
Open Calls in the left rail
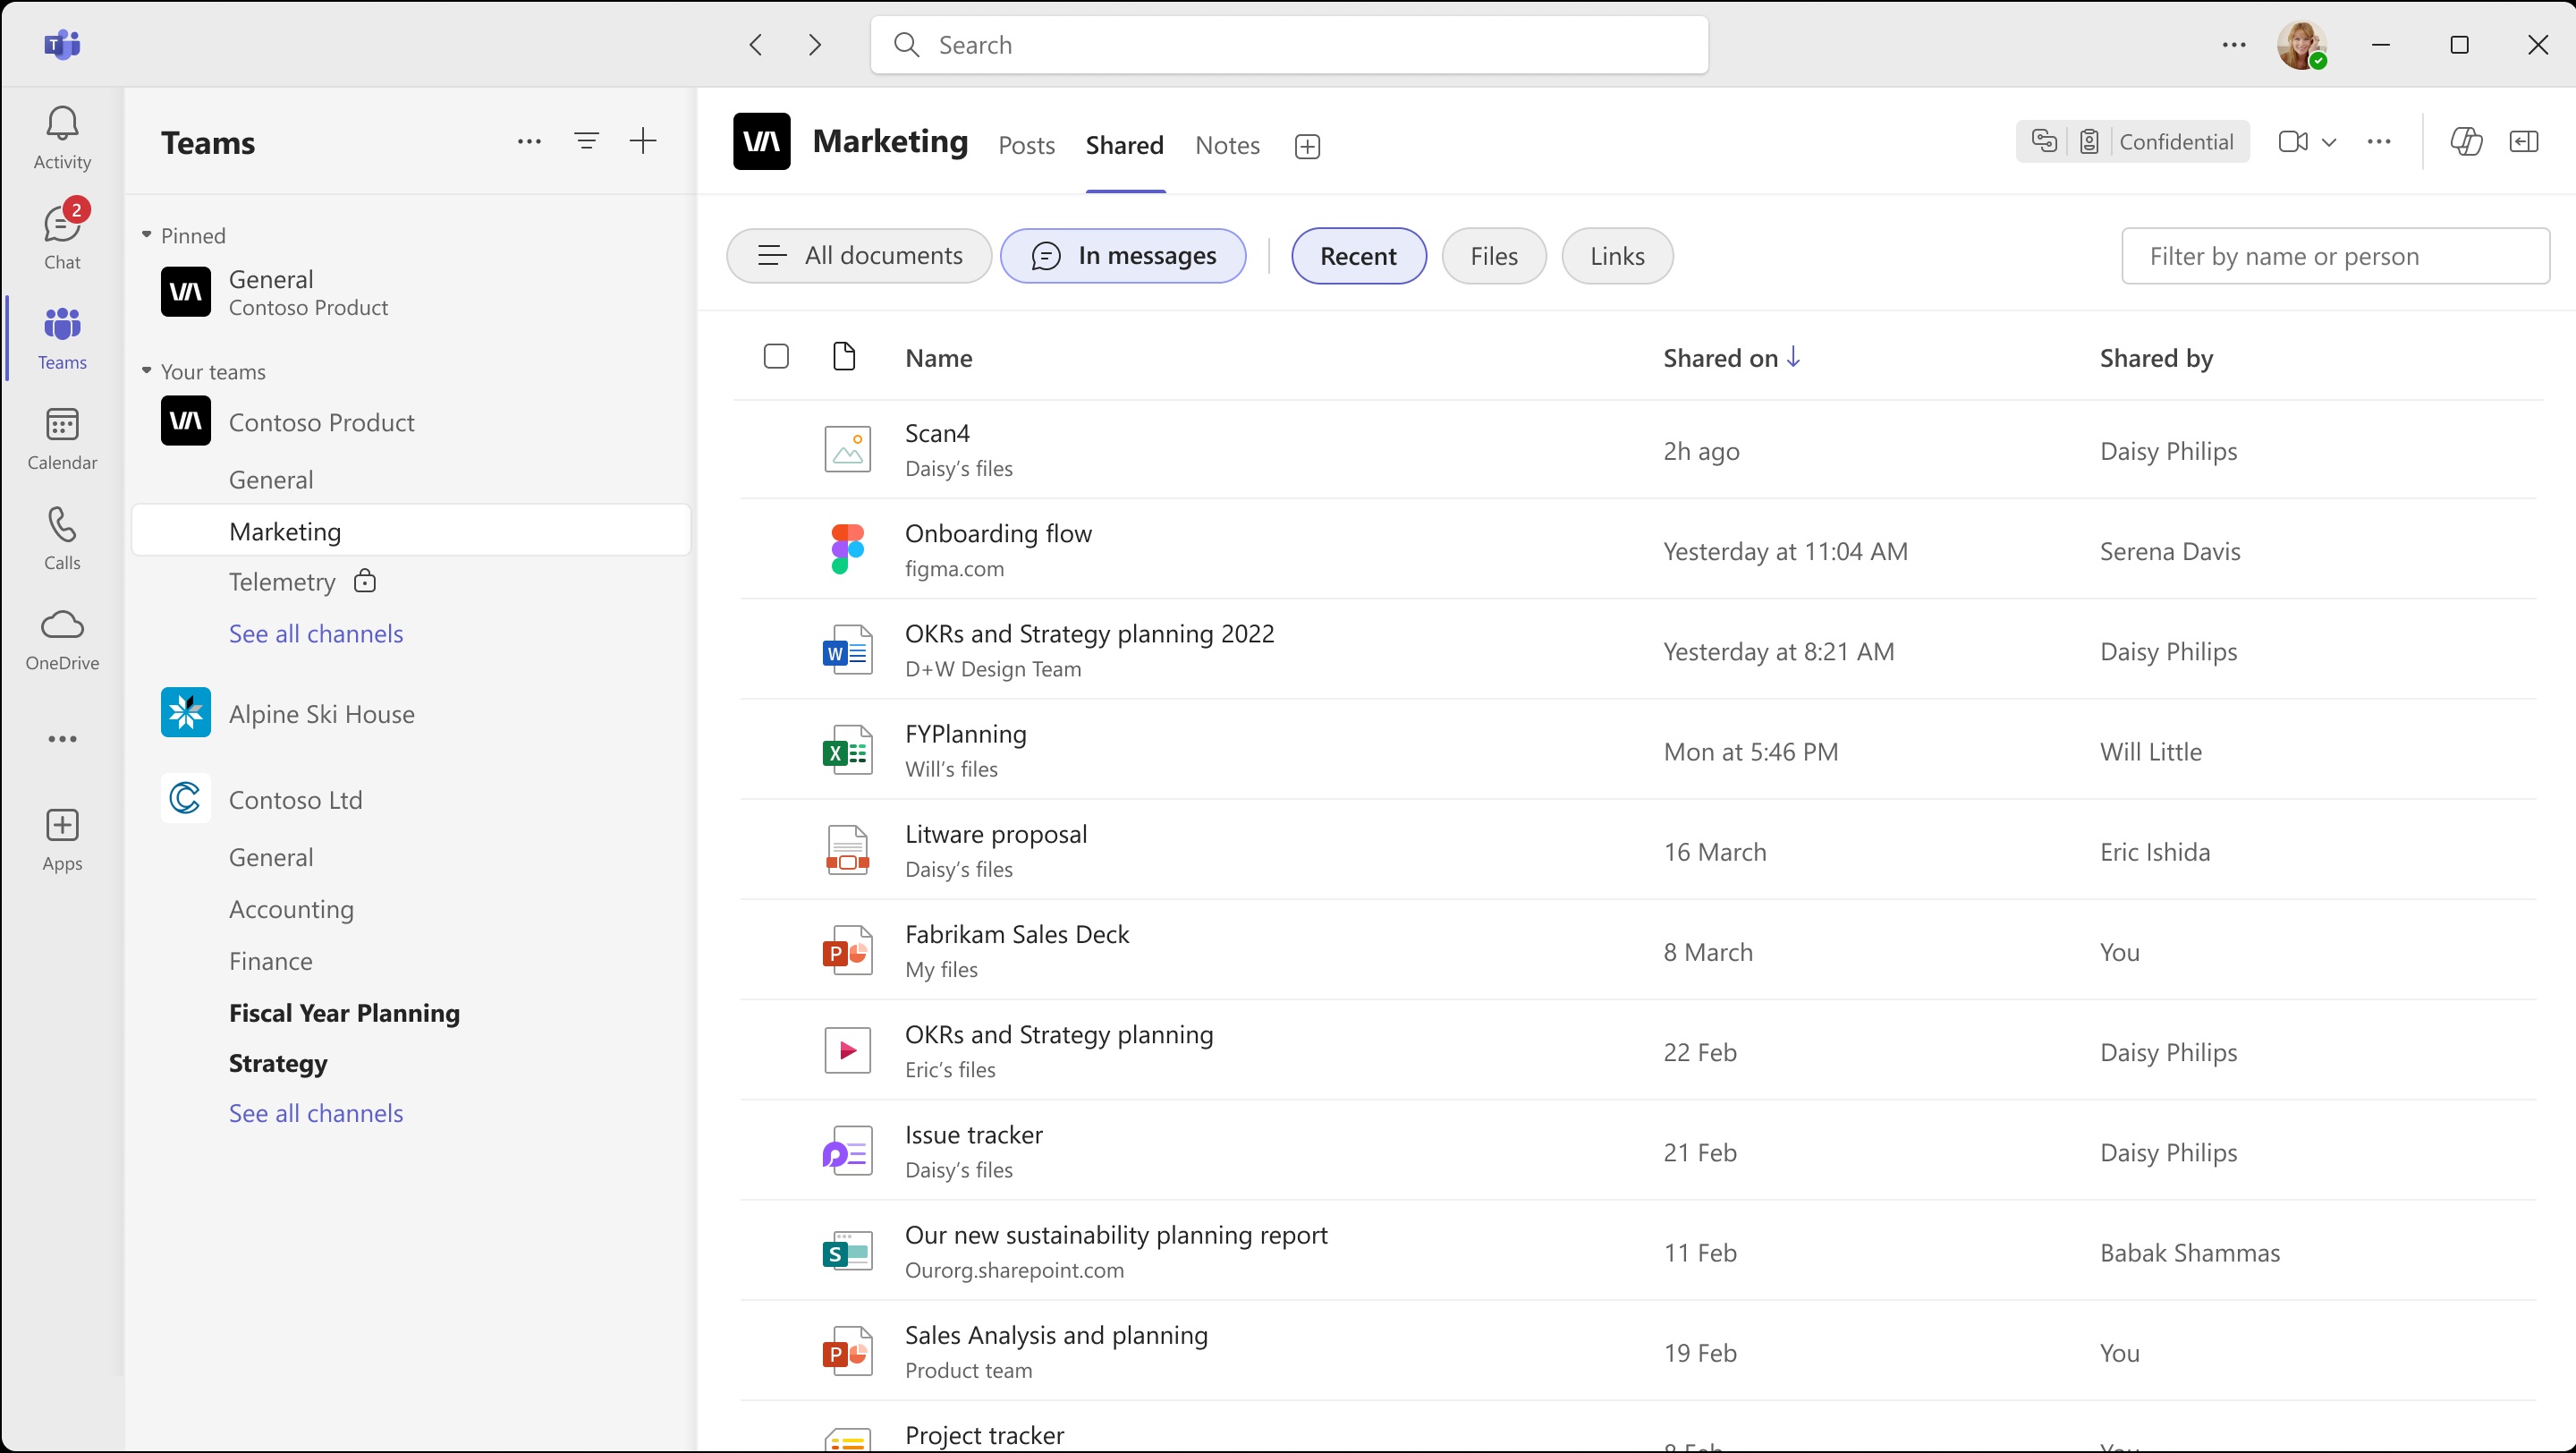62,538
